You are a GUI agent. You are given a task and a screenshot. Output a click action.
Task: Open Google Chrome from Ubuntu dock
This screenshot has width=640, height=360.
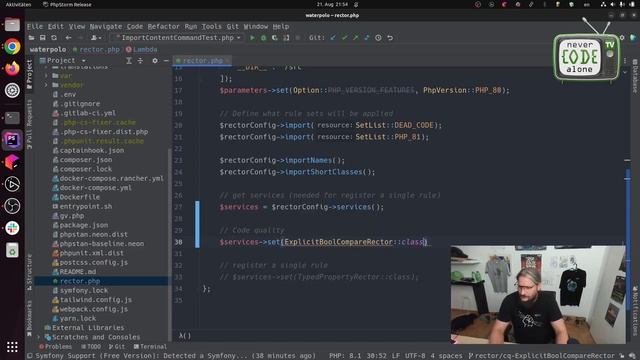coord(12,47)
